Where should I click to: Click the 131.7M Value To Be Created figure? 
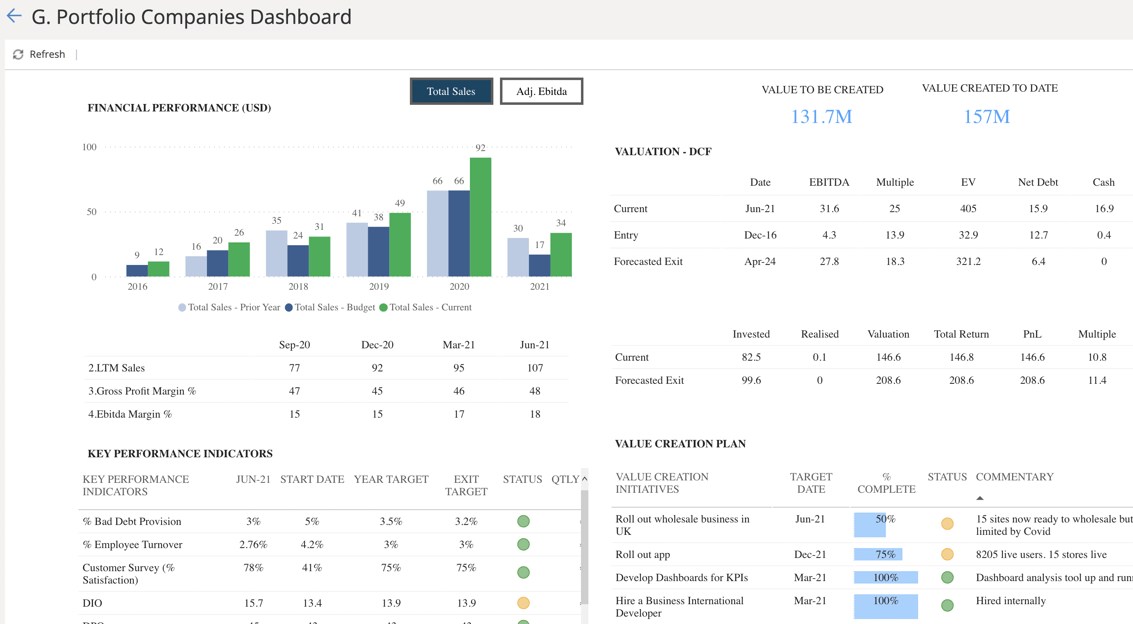[822, 117]
